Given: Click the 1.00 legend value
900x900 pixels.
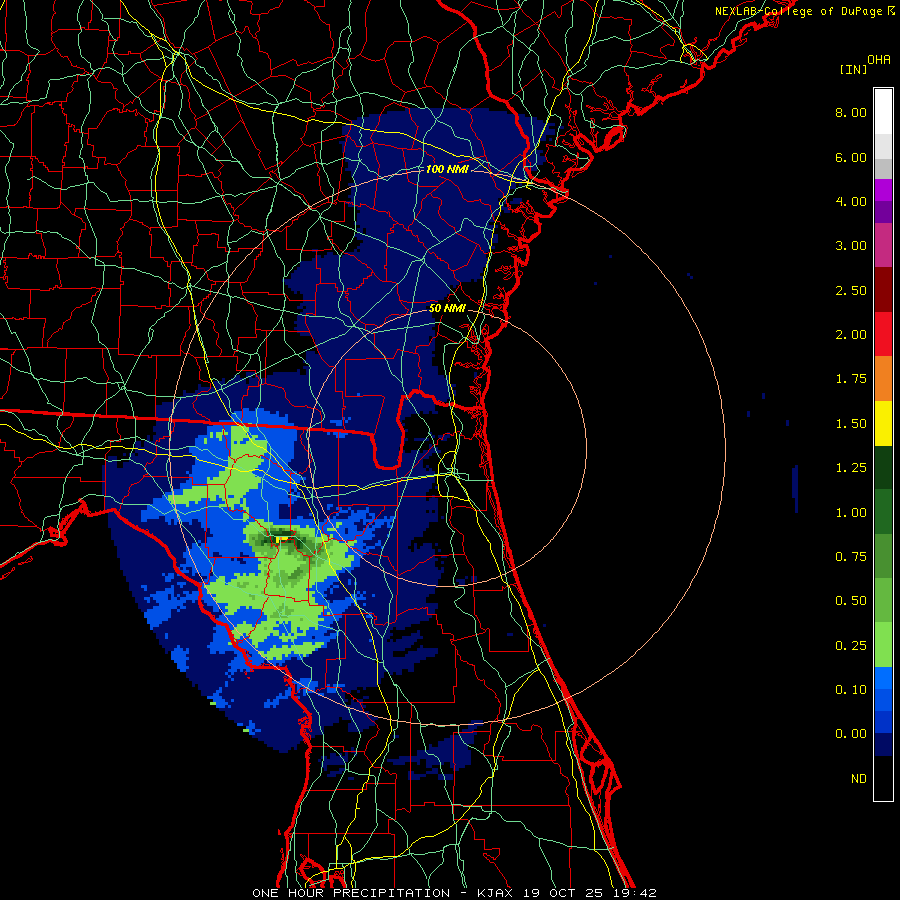Looking at the screenshot, I should [x=851, y=513].
